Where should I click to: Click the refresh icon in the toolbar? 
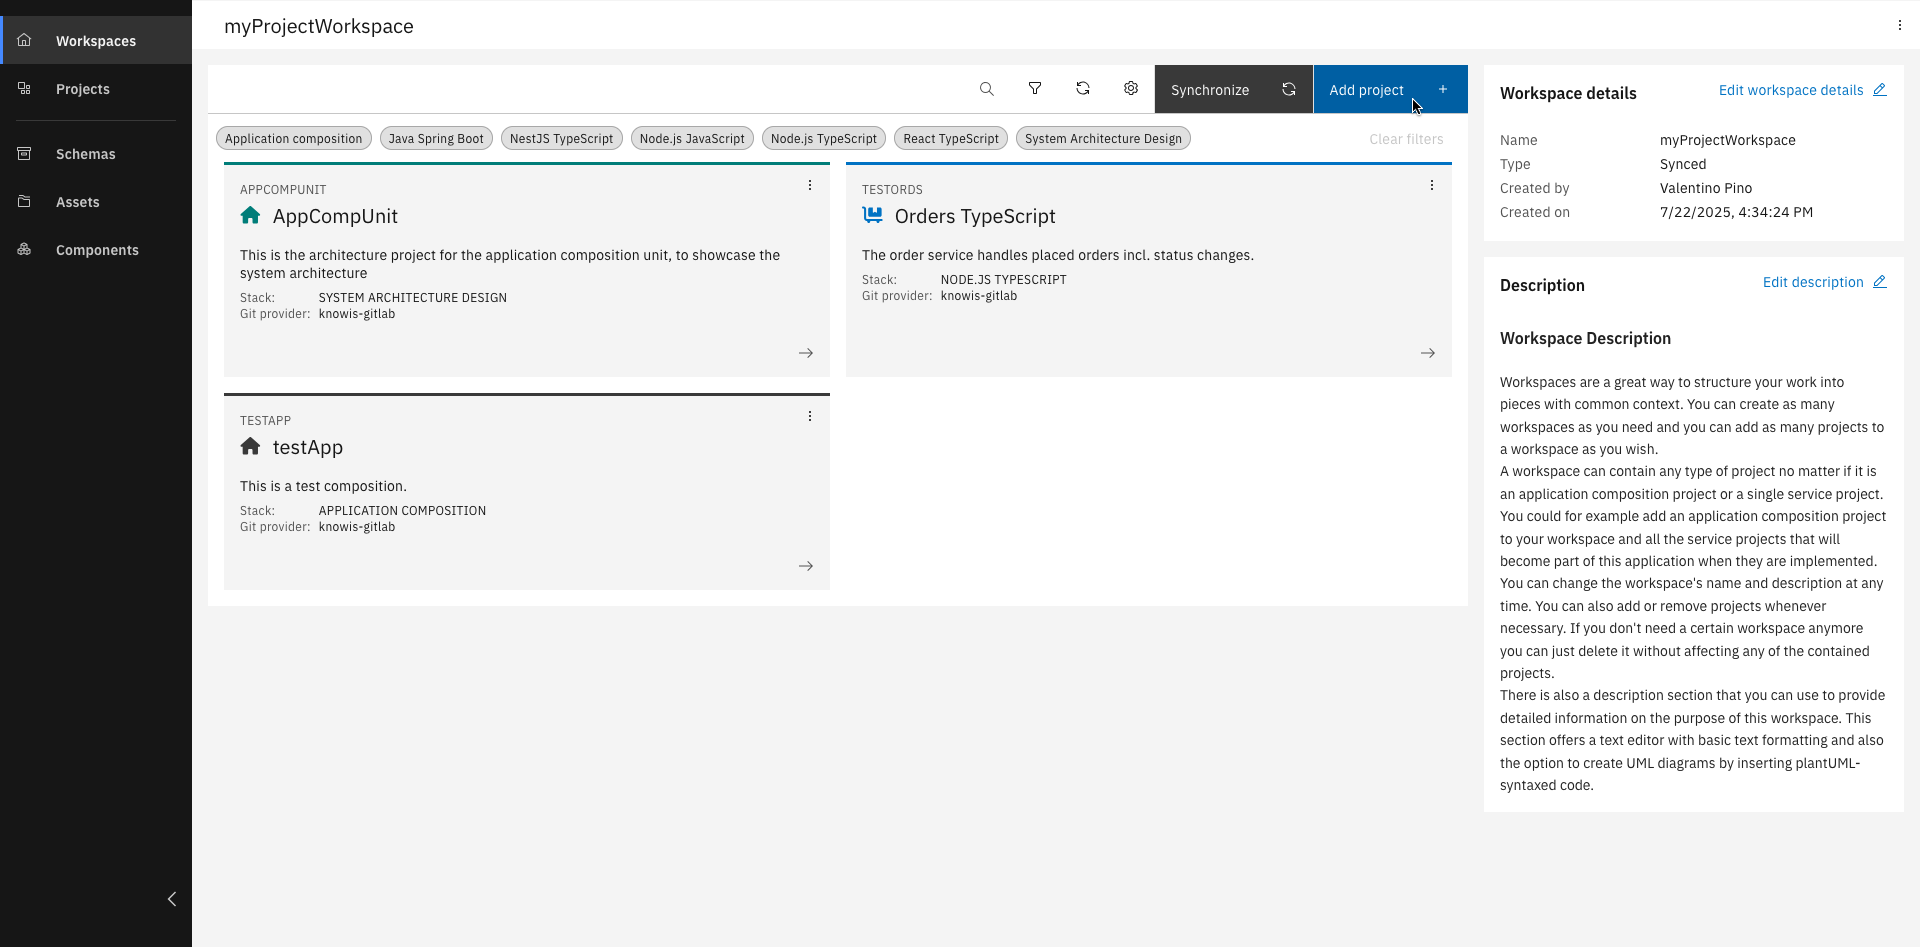coord(1083,88)
